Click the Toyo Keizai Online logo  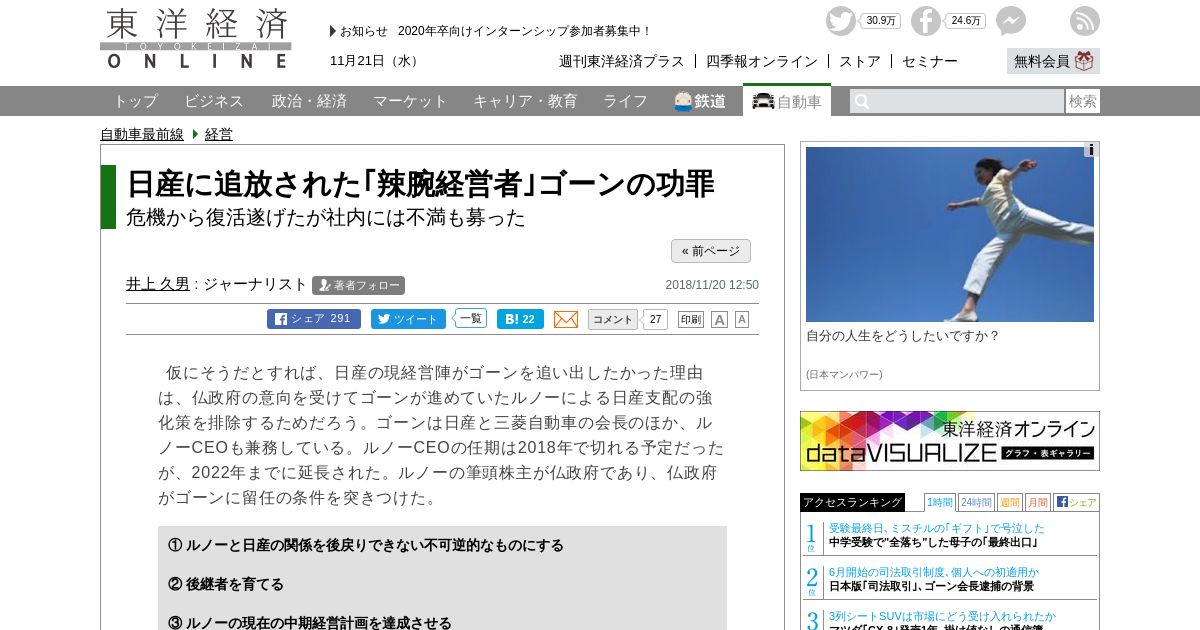point(196,39)
